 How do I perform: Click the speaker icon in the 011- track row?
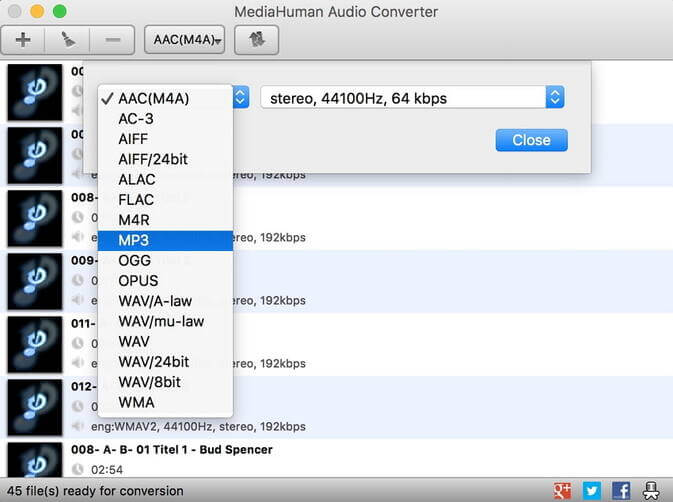coord(78,363)
